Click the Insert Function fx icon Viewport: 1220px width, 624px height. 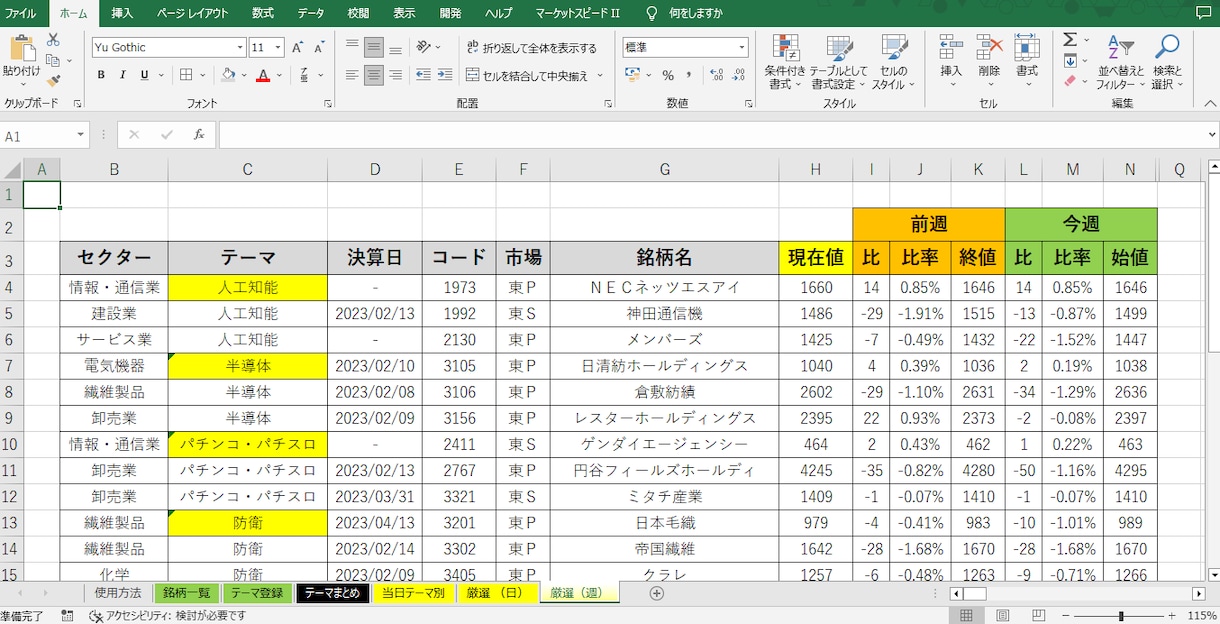coord(199,135)
